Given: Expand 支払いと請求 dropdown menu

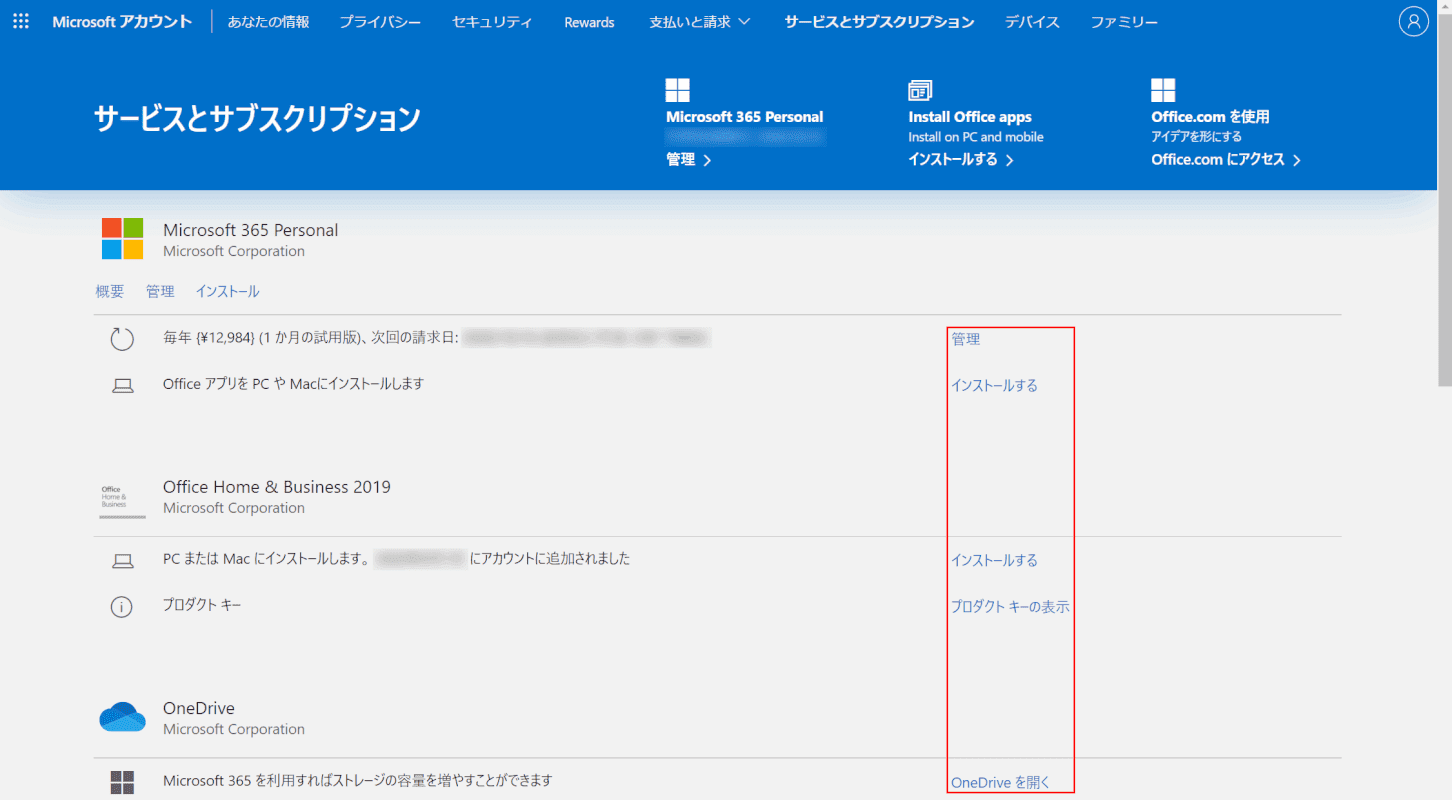Looking at the screenshot, I should point(700,22).
